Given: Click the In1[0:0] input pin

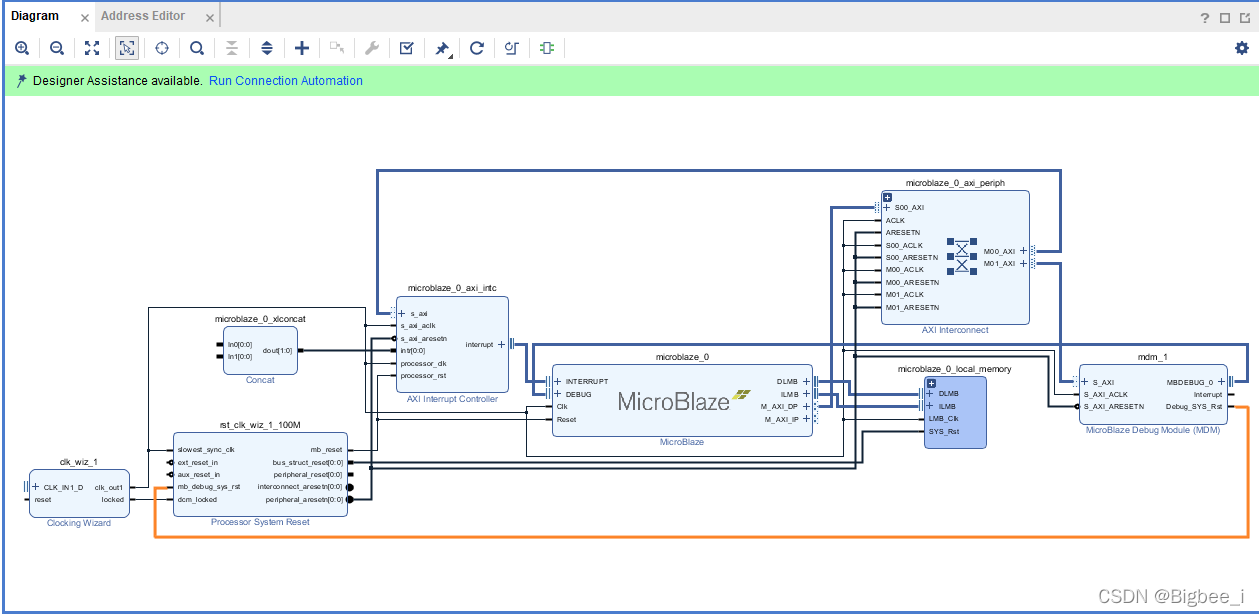Looking at the screenshot, I should 240,356.
